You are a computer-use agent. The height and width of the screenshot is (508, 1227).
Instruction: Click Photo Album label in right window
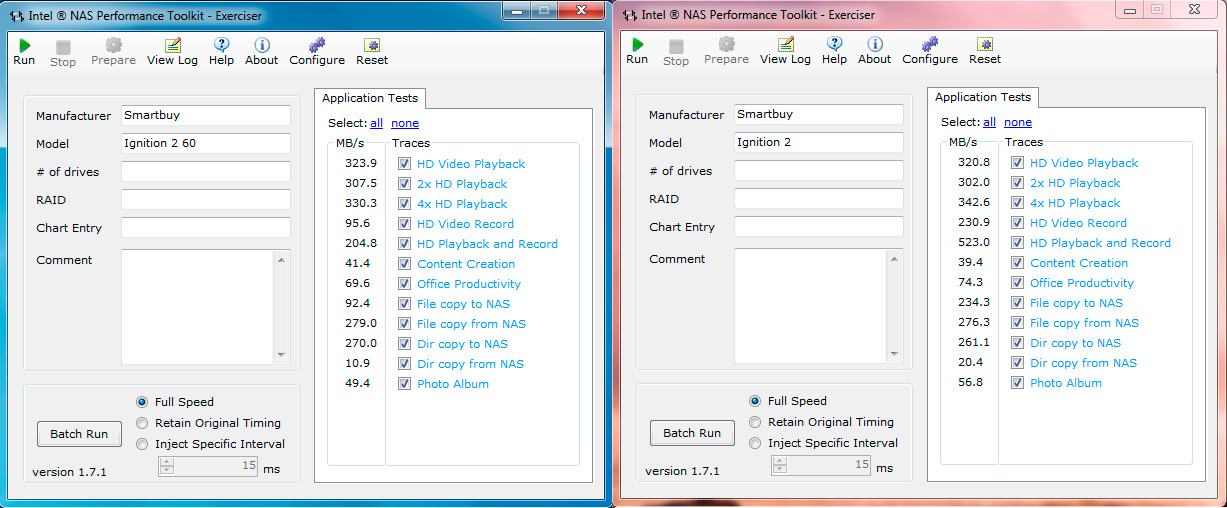click(x=1066, y=383)
